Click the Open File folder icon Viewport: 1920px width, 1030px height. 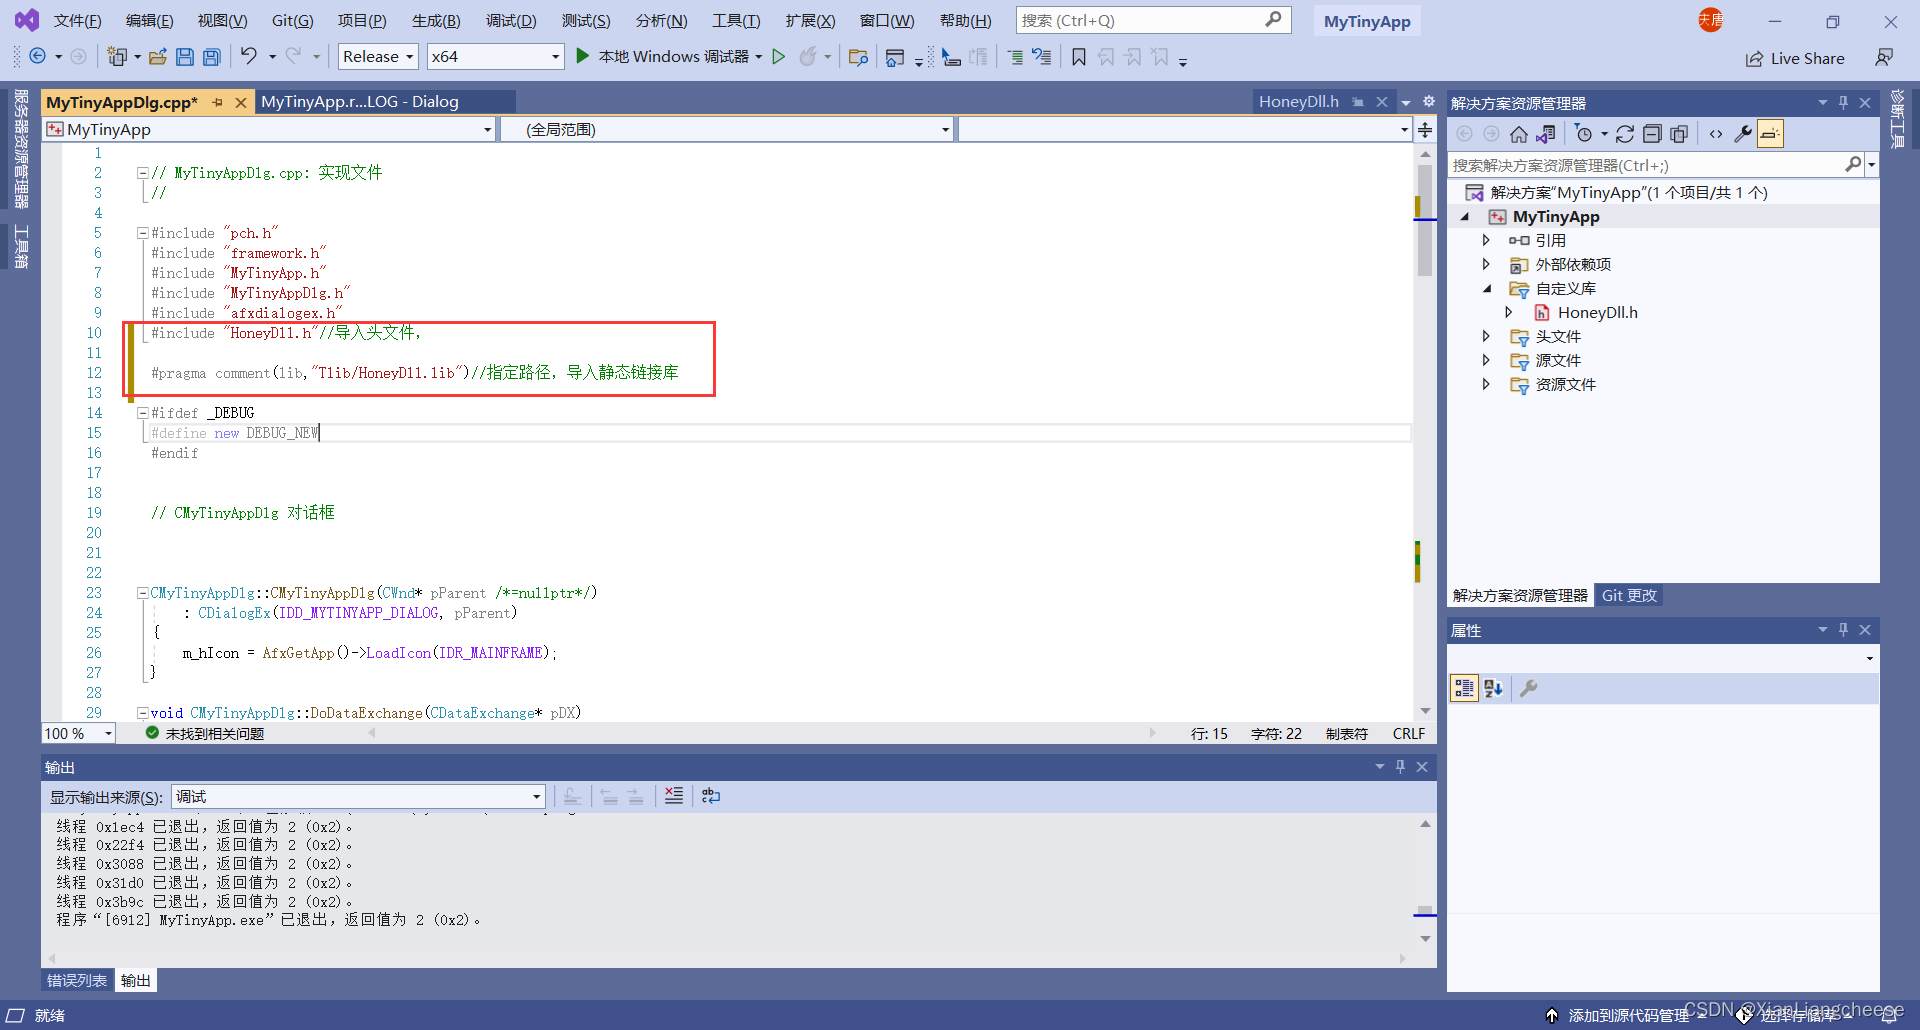click(x=157, y=57)
